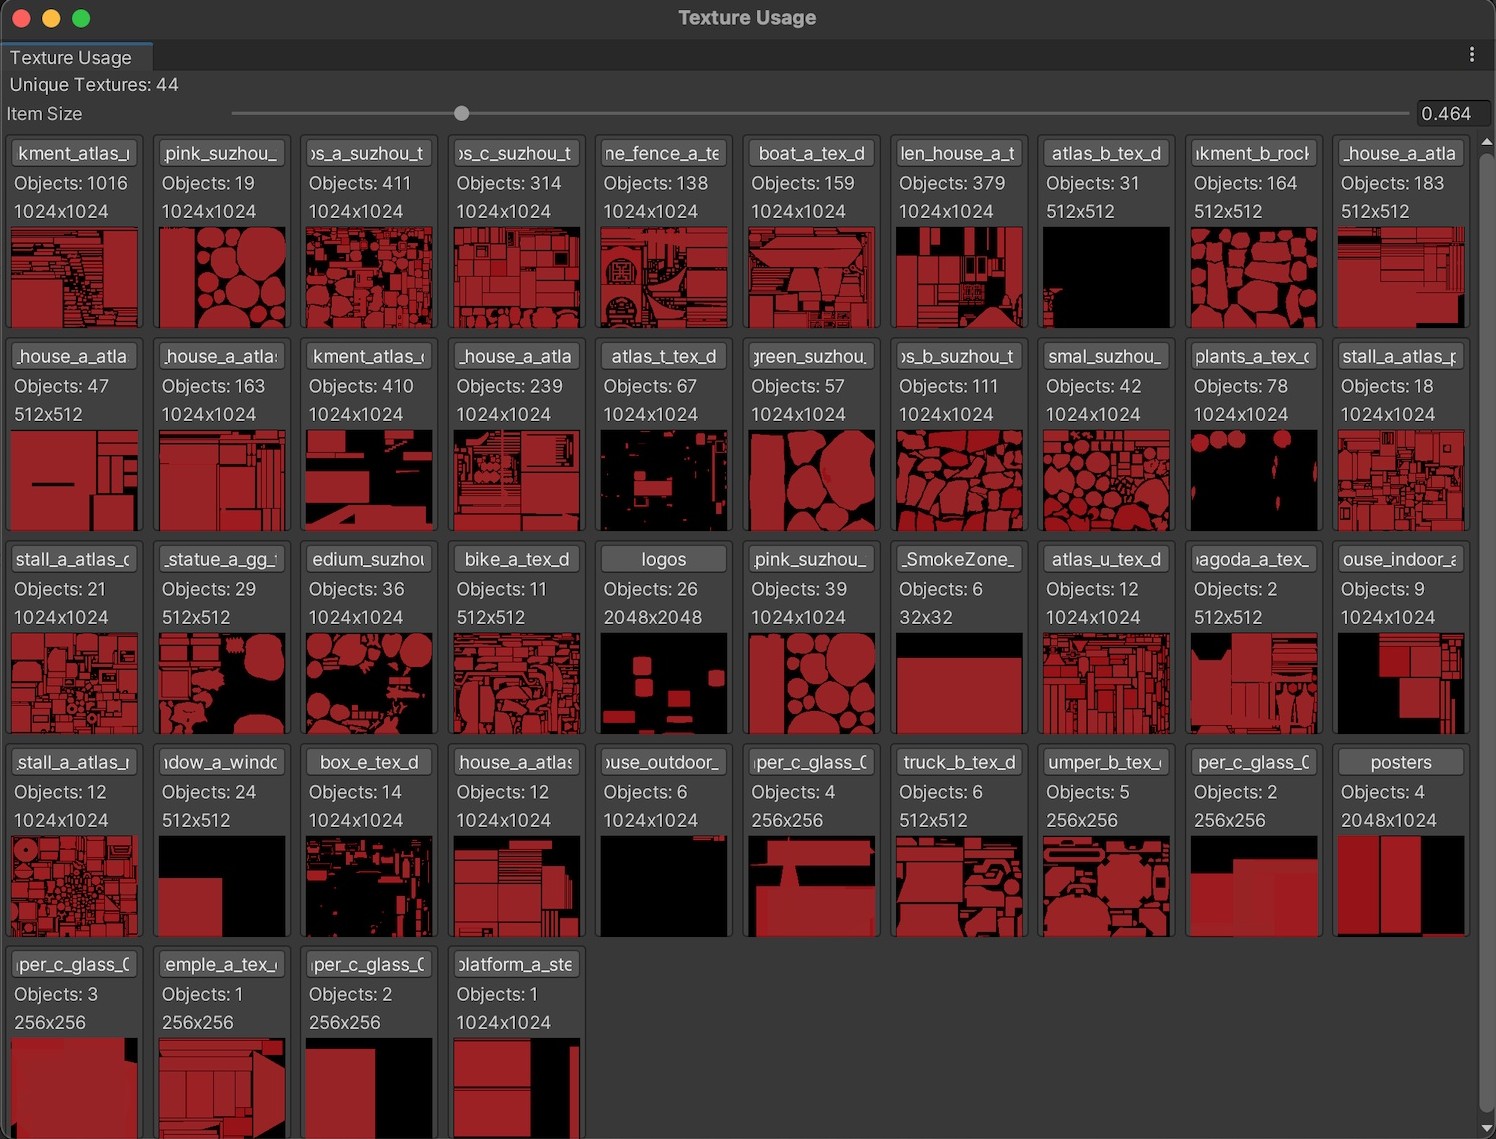Click the scrollbar down arrow
The height and width of the screenshot is (1139, 1496).
1486,1129
